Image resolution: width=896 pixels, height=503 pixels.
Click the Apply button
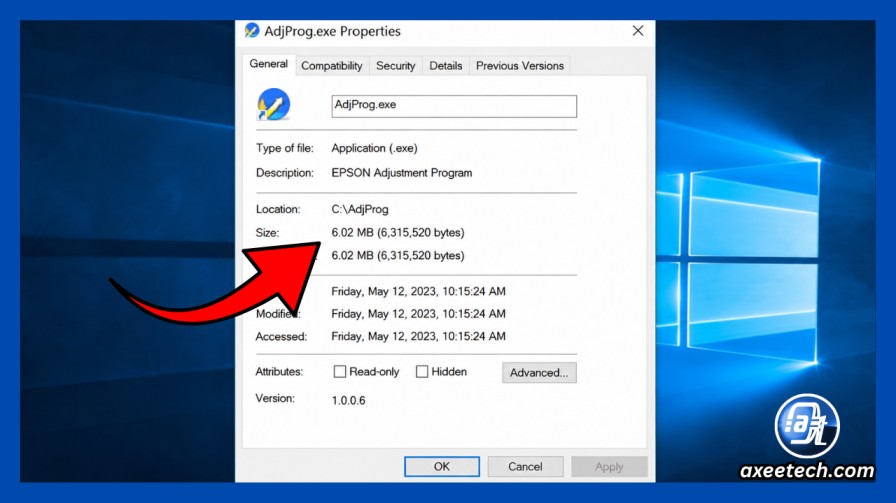point(609,466)
